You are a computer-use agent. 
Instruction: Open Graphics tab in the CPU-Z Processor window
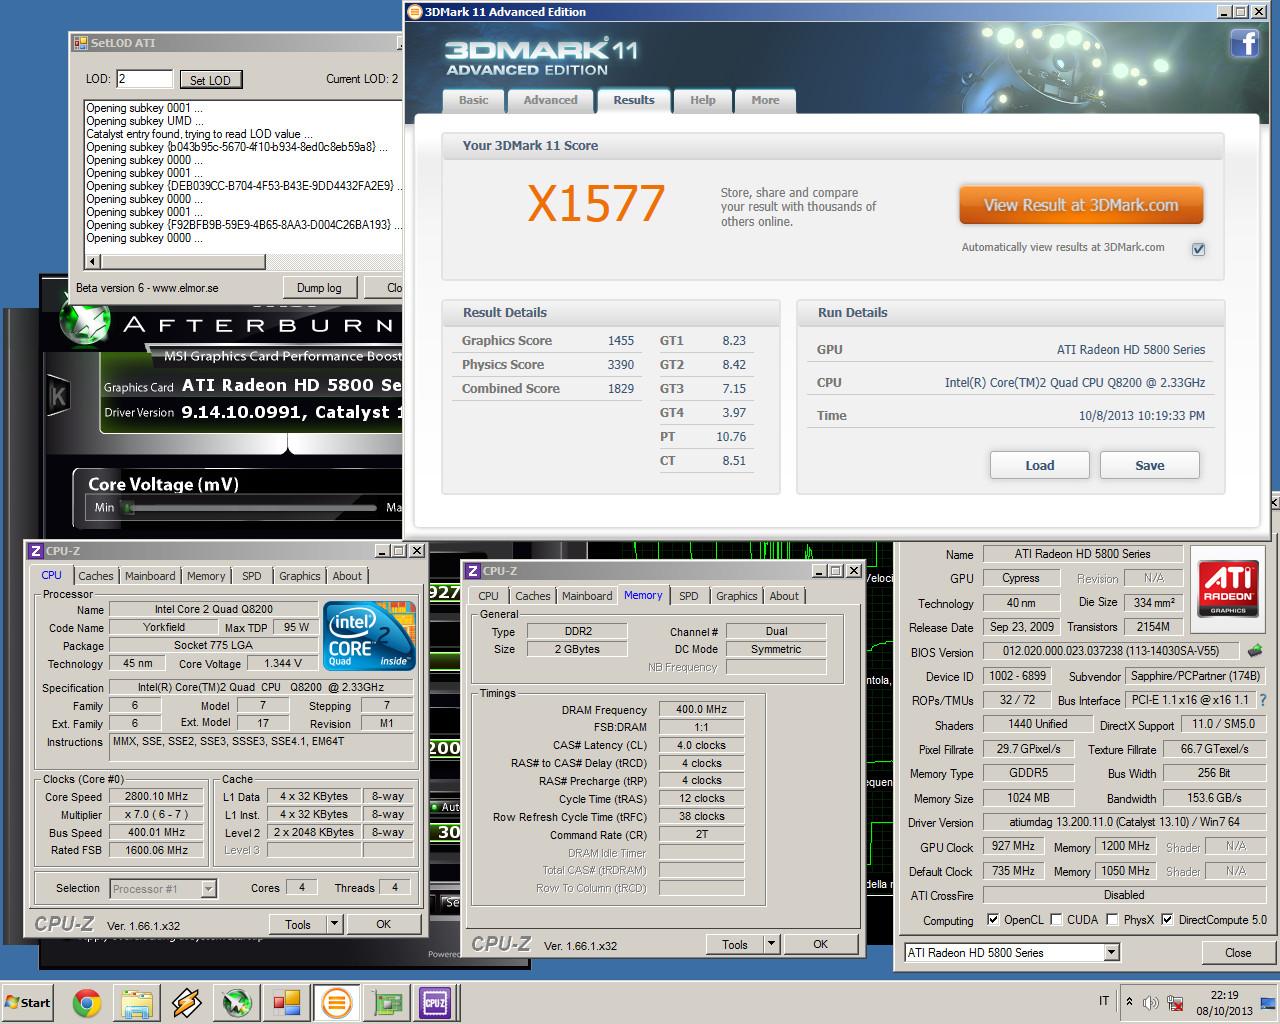[x=300, y=576]
